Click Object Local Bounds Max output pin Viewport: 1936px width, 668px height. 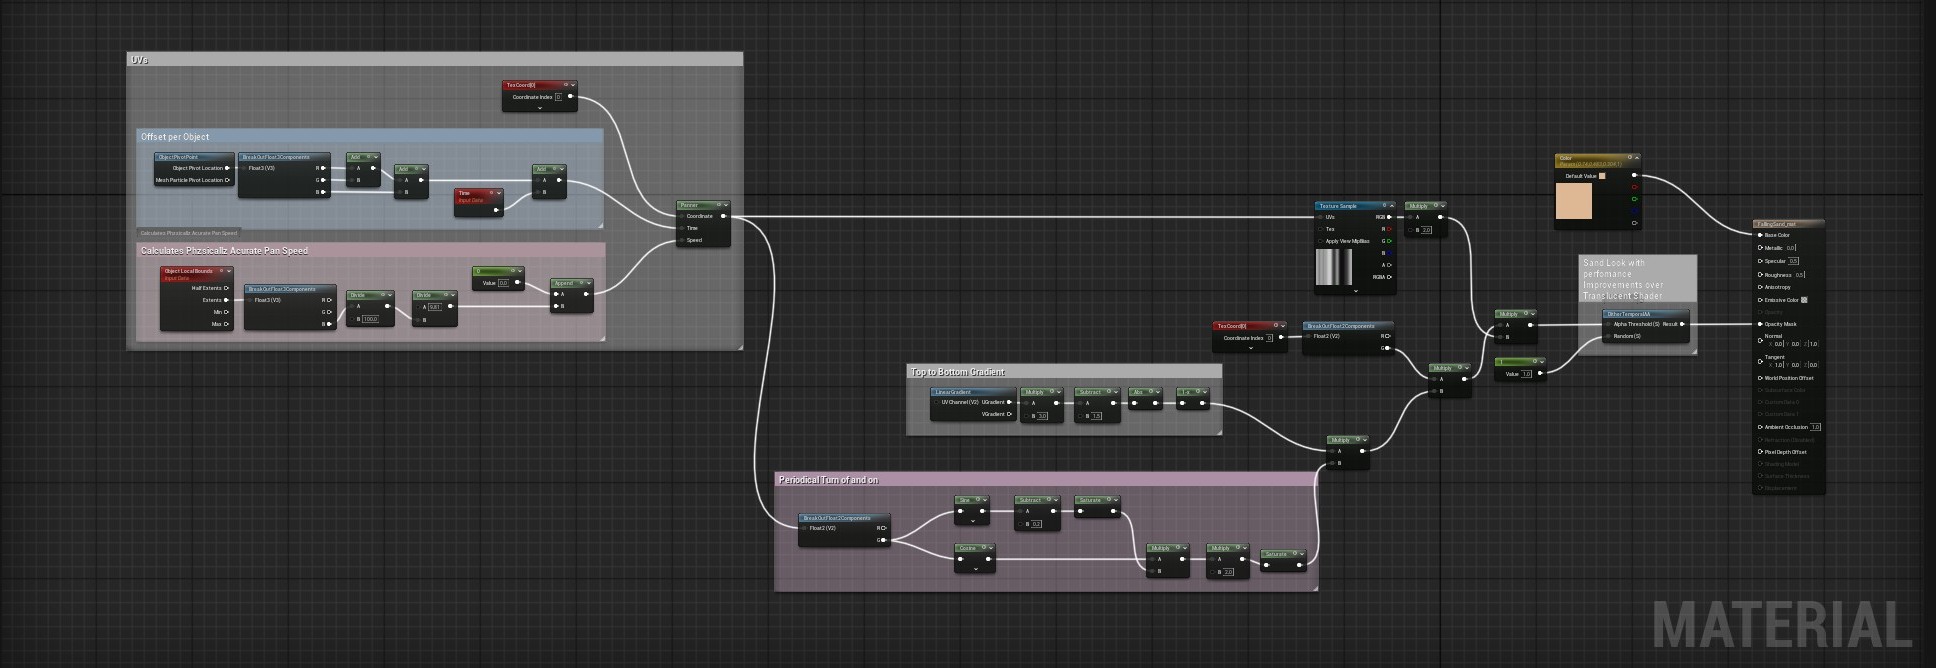coord(228,324)
